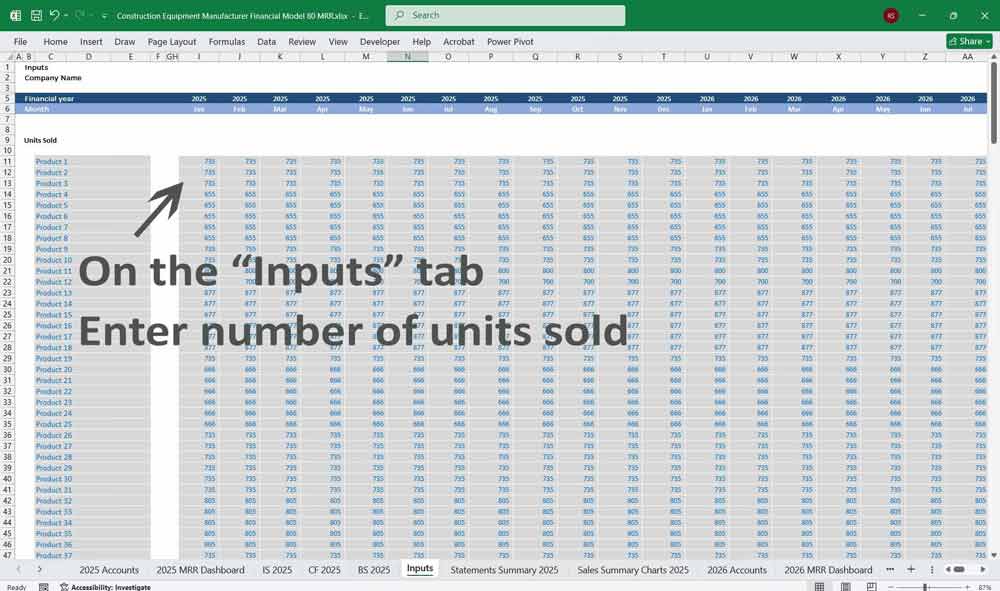Open the Power Pivot ribbon tab
Viewport: 1000px width, 591px height.
pyautogui.click(x=510, y=42)
